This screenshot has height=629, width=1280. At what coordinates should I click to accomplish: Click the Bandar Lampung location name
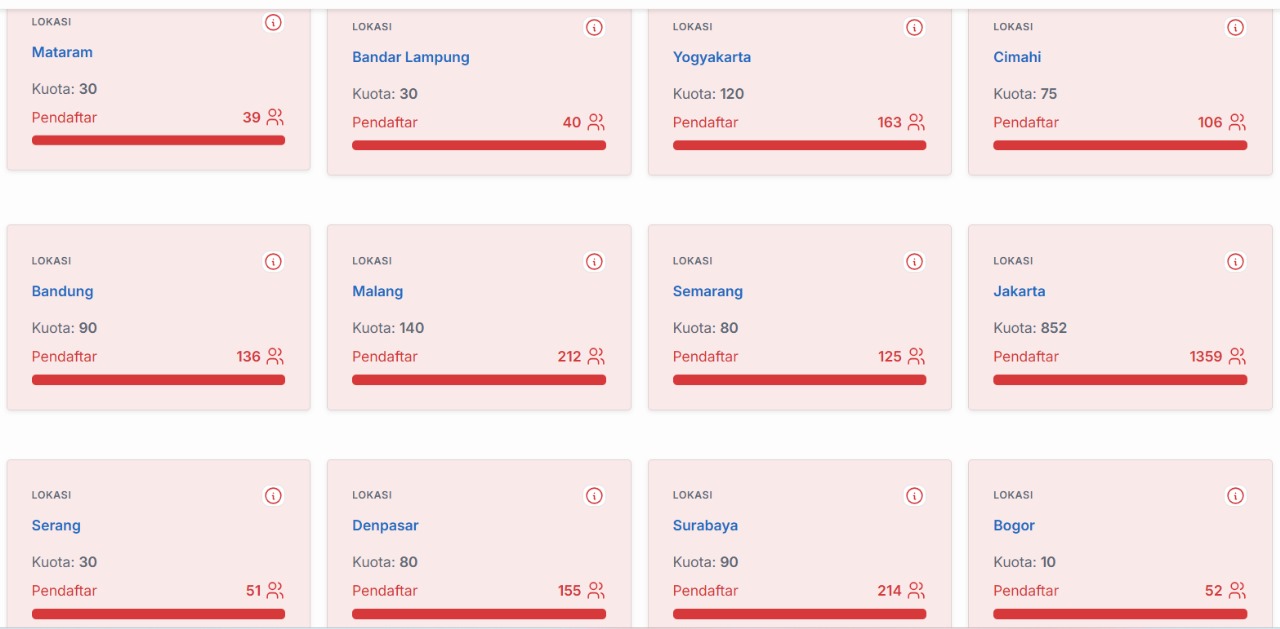pos(410,57)
